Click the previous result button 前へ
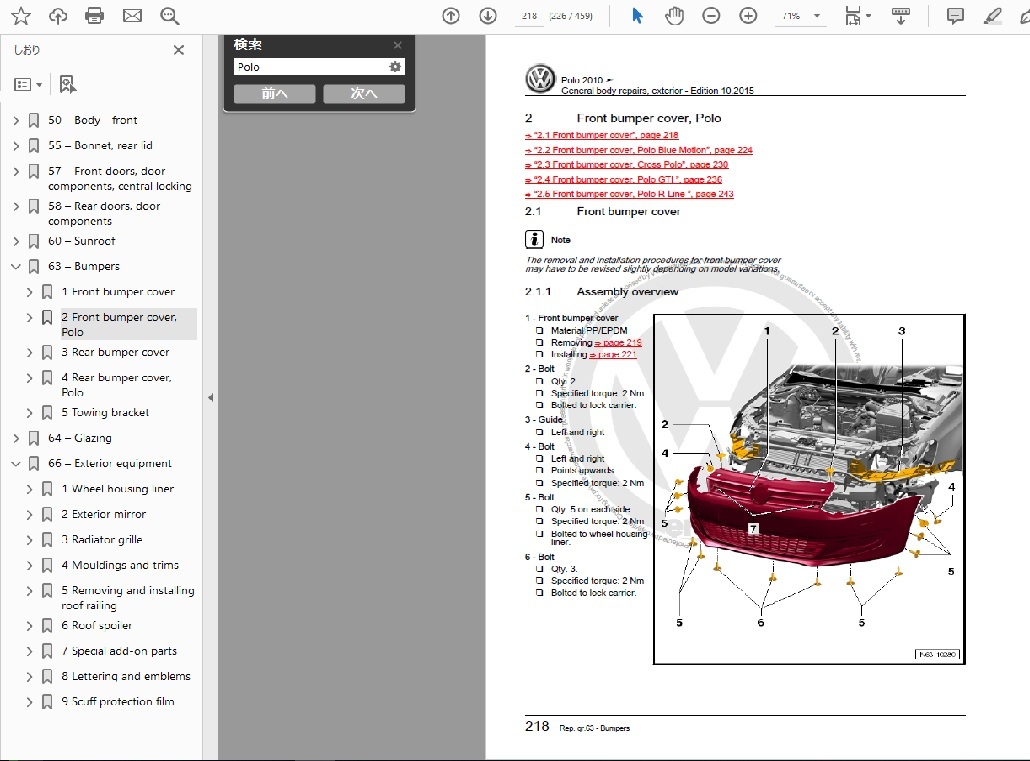The width and height of the screenshot is (1030, 761). click(x=275, y=93)
